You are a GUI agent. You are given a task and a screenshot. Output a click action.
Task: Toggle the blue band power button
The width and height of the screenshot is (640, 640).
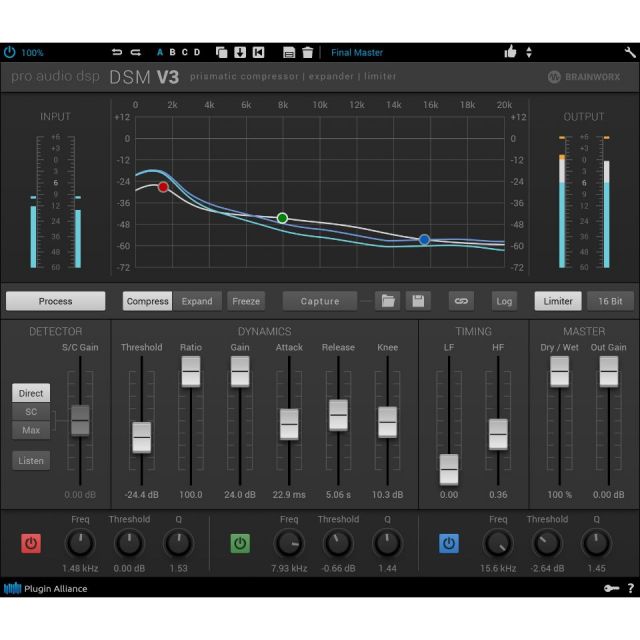pyautogui.click(x=449, y=543)
